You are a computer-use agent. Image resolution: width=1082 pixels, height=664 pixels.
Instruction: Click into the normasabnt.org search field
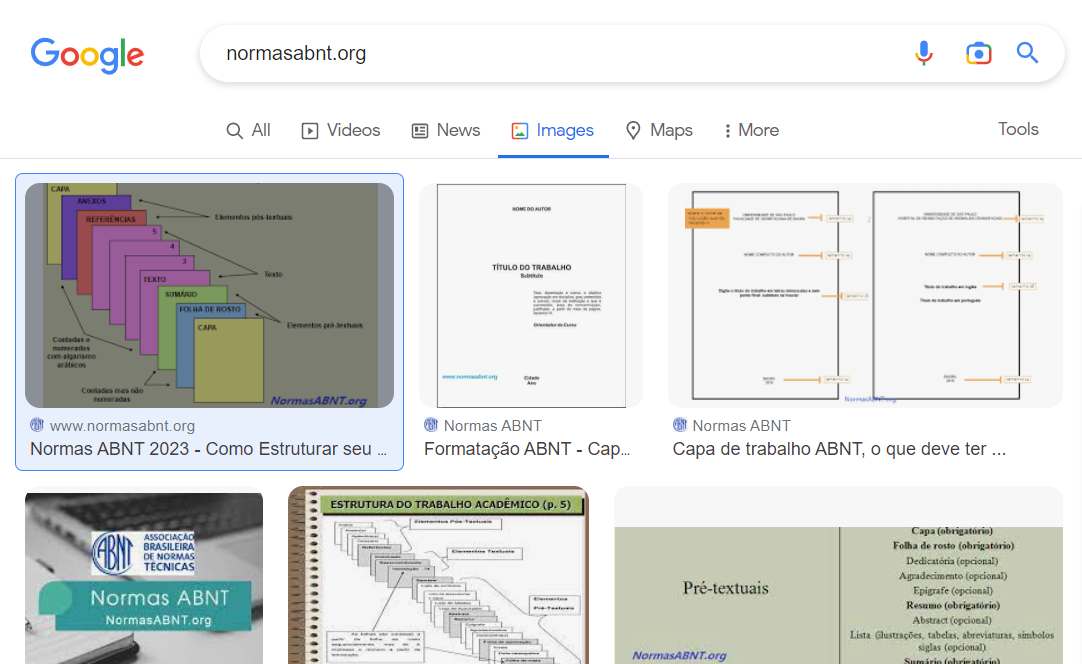click(x=550, y=53)
